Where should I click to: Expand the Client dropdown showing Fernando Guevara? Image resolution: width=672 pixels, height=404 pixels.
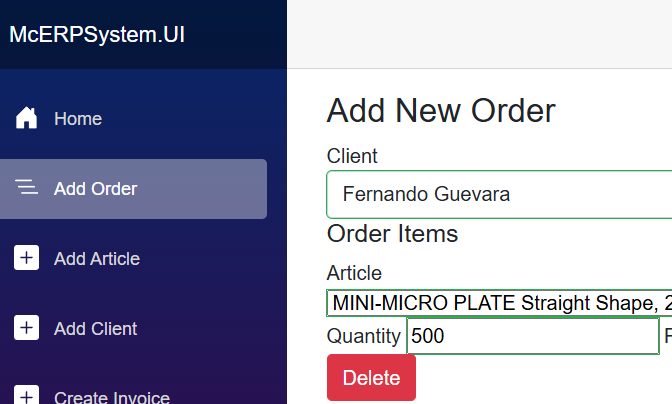500,194
